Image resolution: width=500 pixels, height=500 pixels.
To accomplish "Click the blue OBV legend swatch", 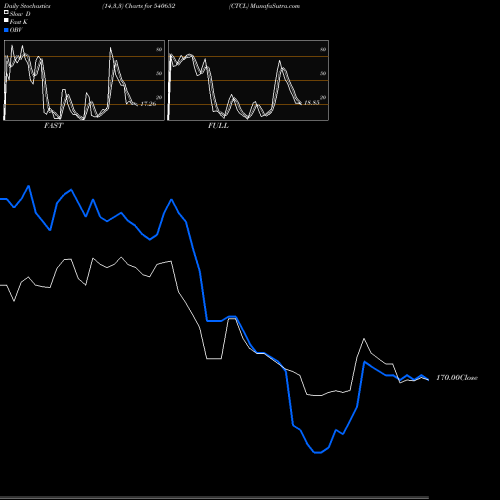I will 6,30.
